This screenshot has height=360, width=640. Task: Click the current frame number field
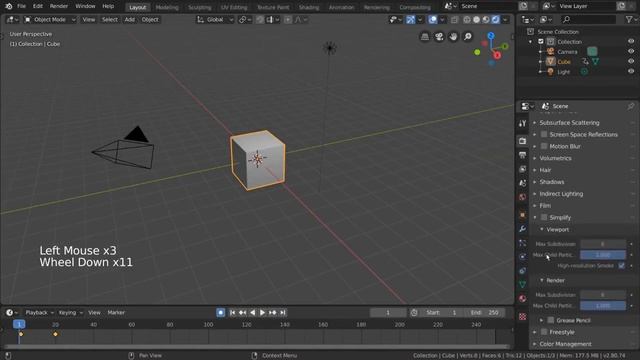(x=388, y=313)
